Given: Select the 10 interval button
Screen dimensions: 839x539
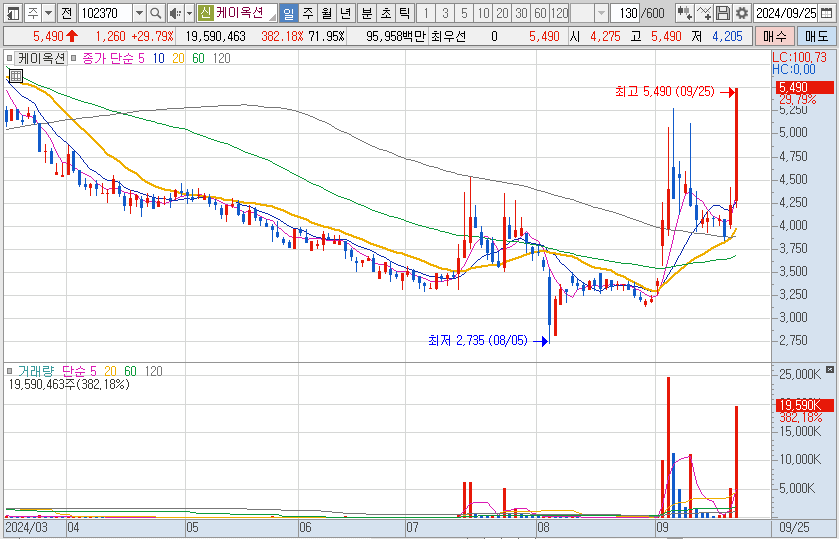Looking at the screenshot, I should [483, 13].
